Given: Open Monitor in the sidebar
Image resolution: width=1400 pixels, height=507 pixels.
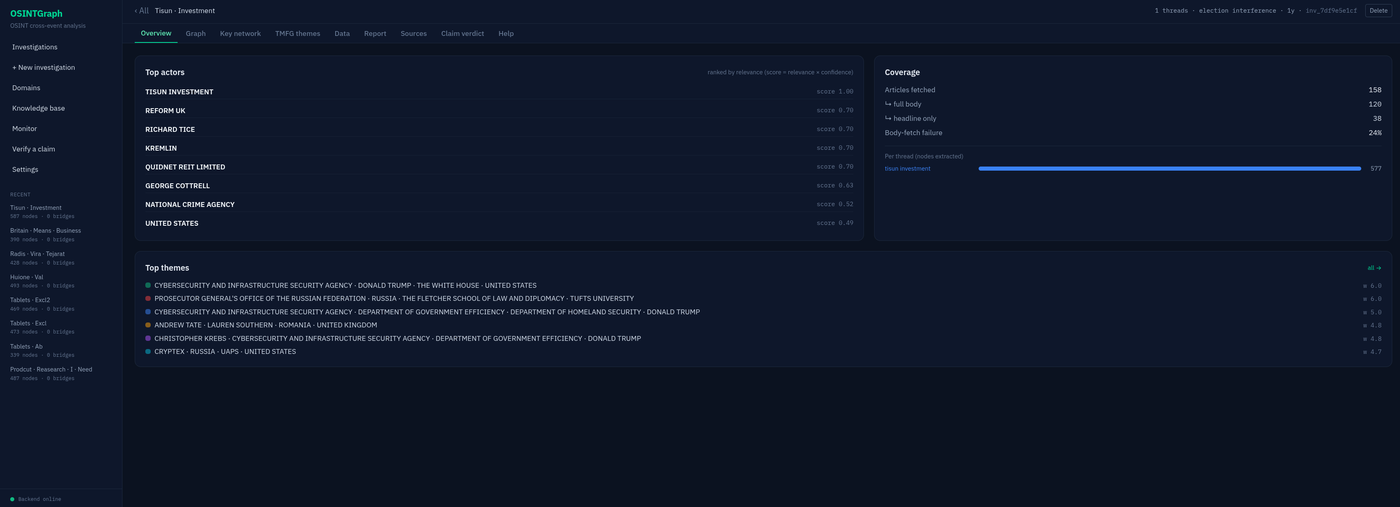Looking at the screenshot, I should click(61, 129).
